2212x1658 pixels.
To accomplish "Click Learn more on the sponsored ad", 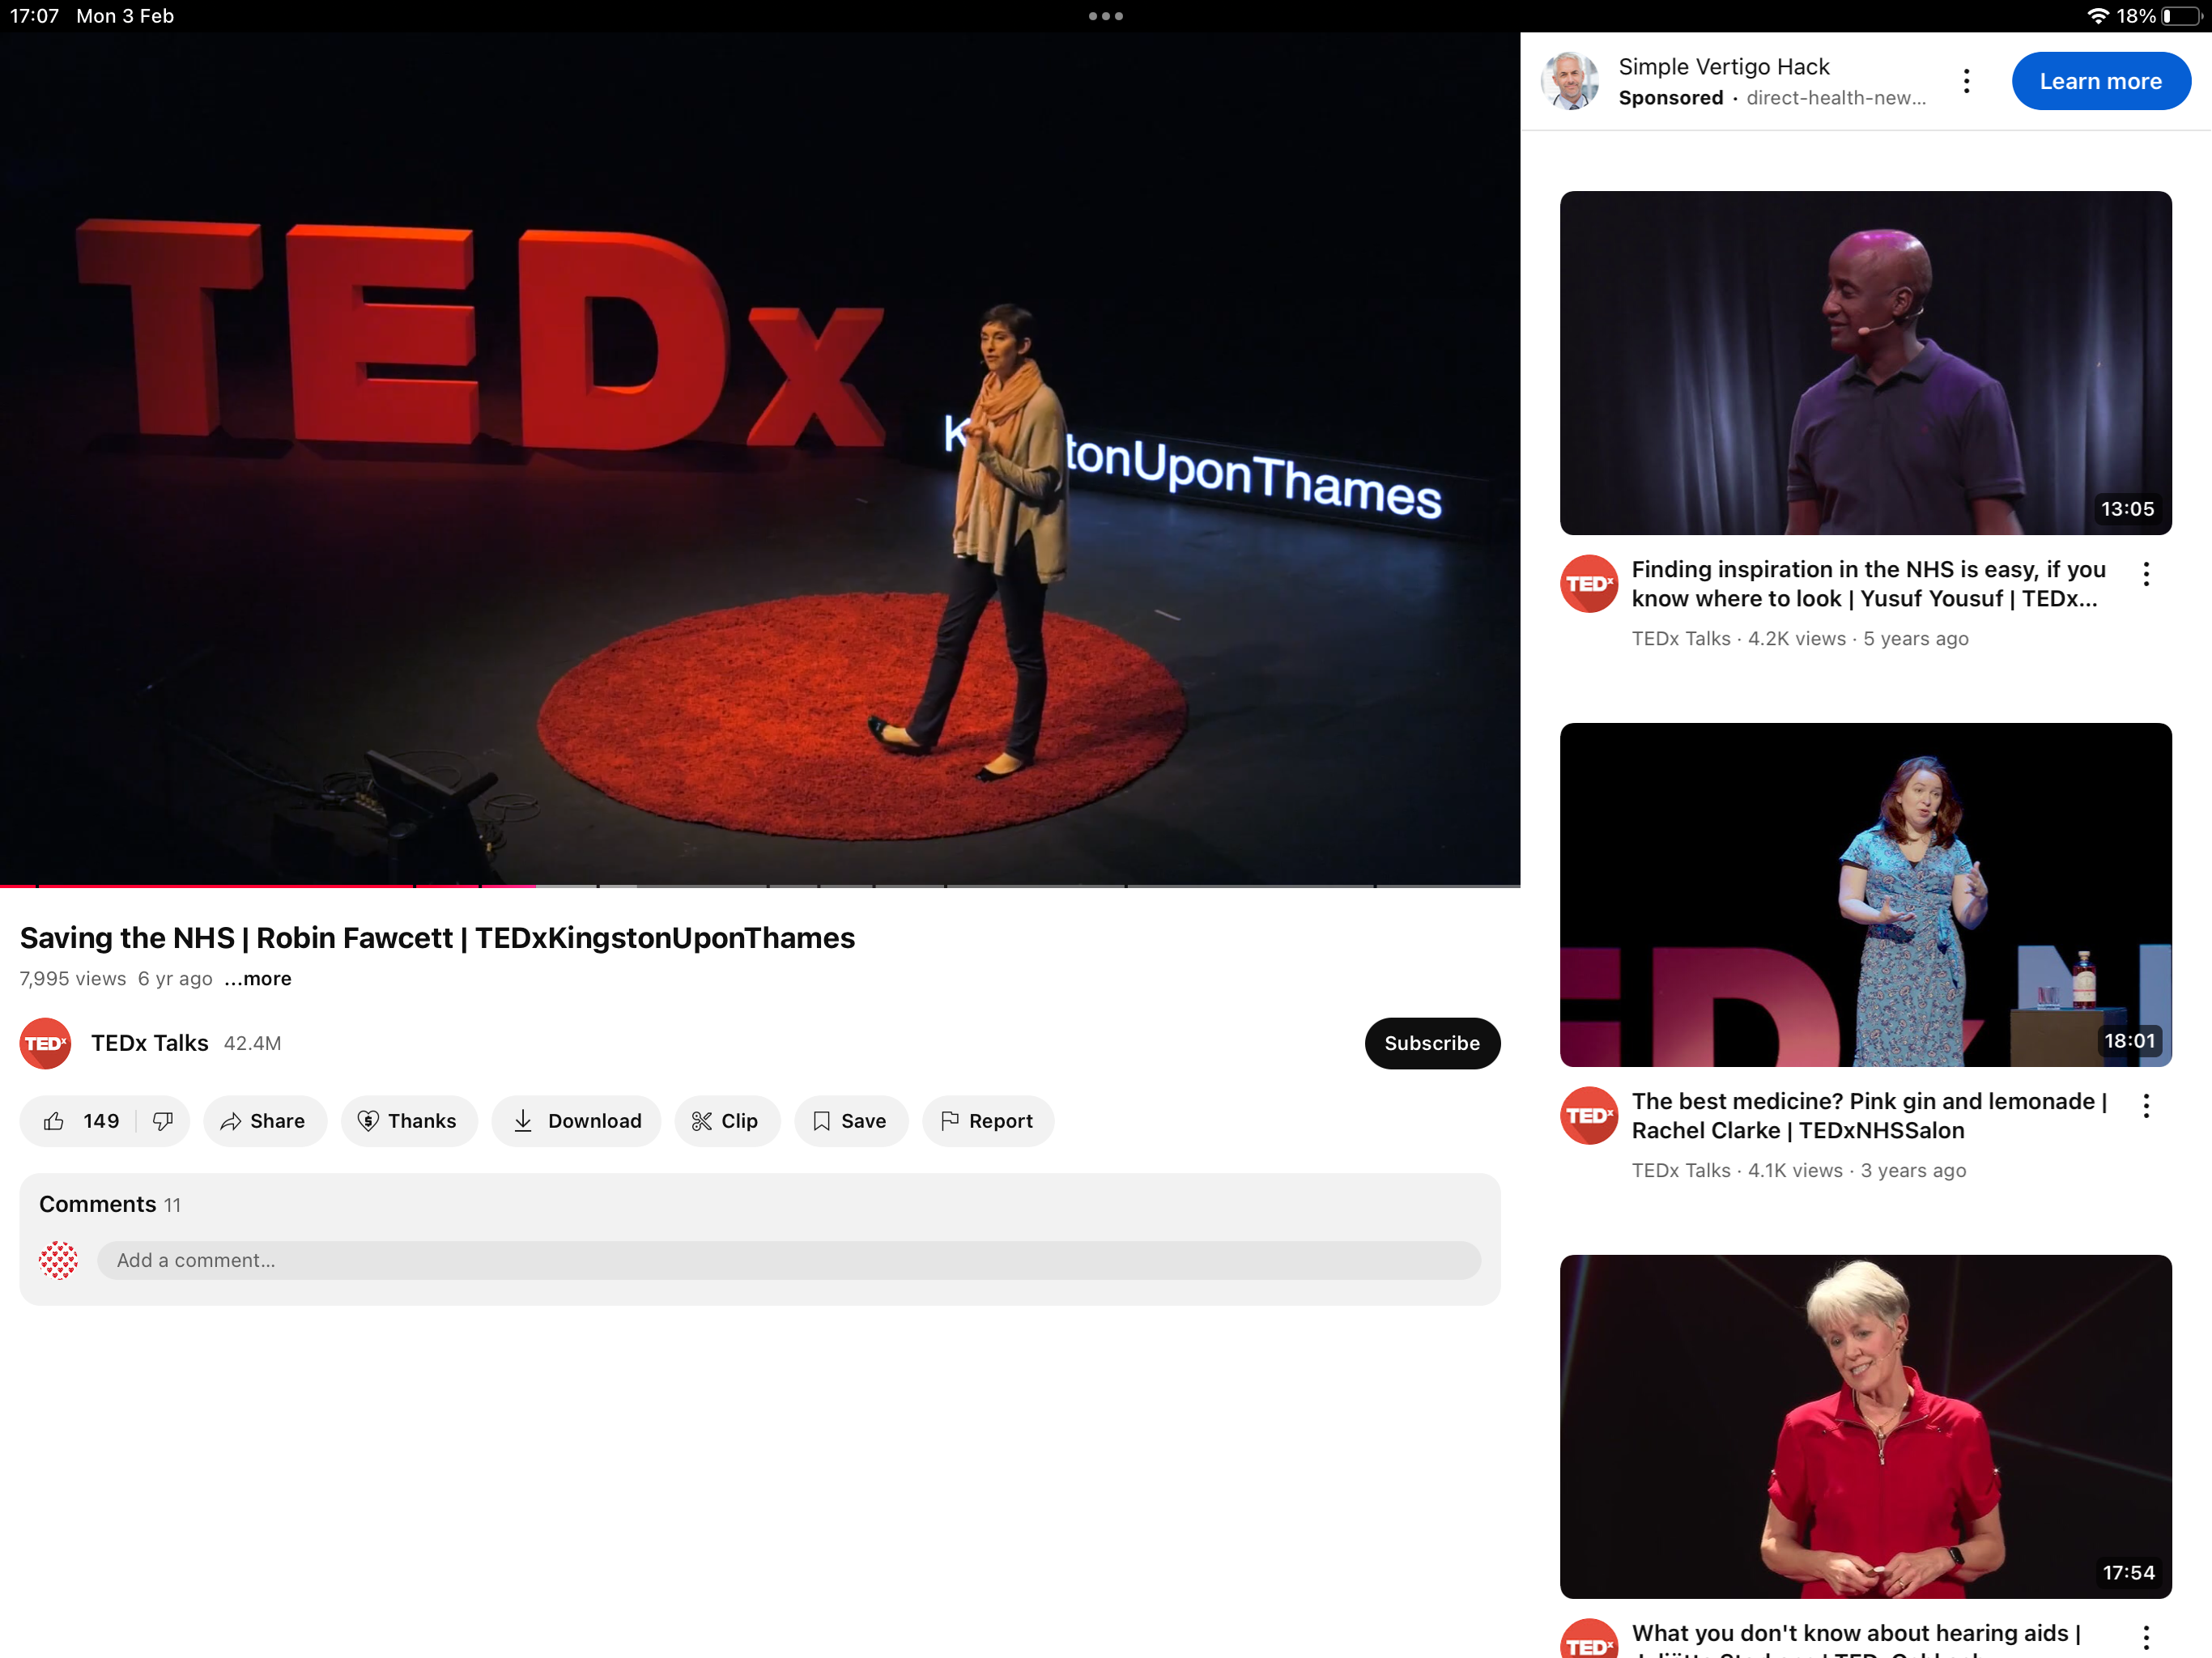I will tap(2101, 81).
